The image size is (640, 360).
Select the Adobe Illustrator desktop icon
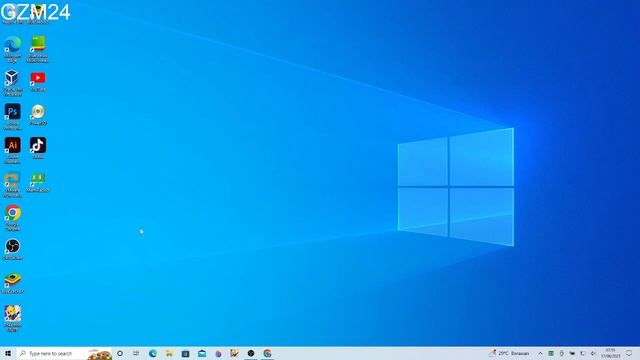pyautogui.click(x=12, y=150)
